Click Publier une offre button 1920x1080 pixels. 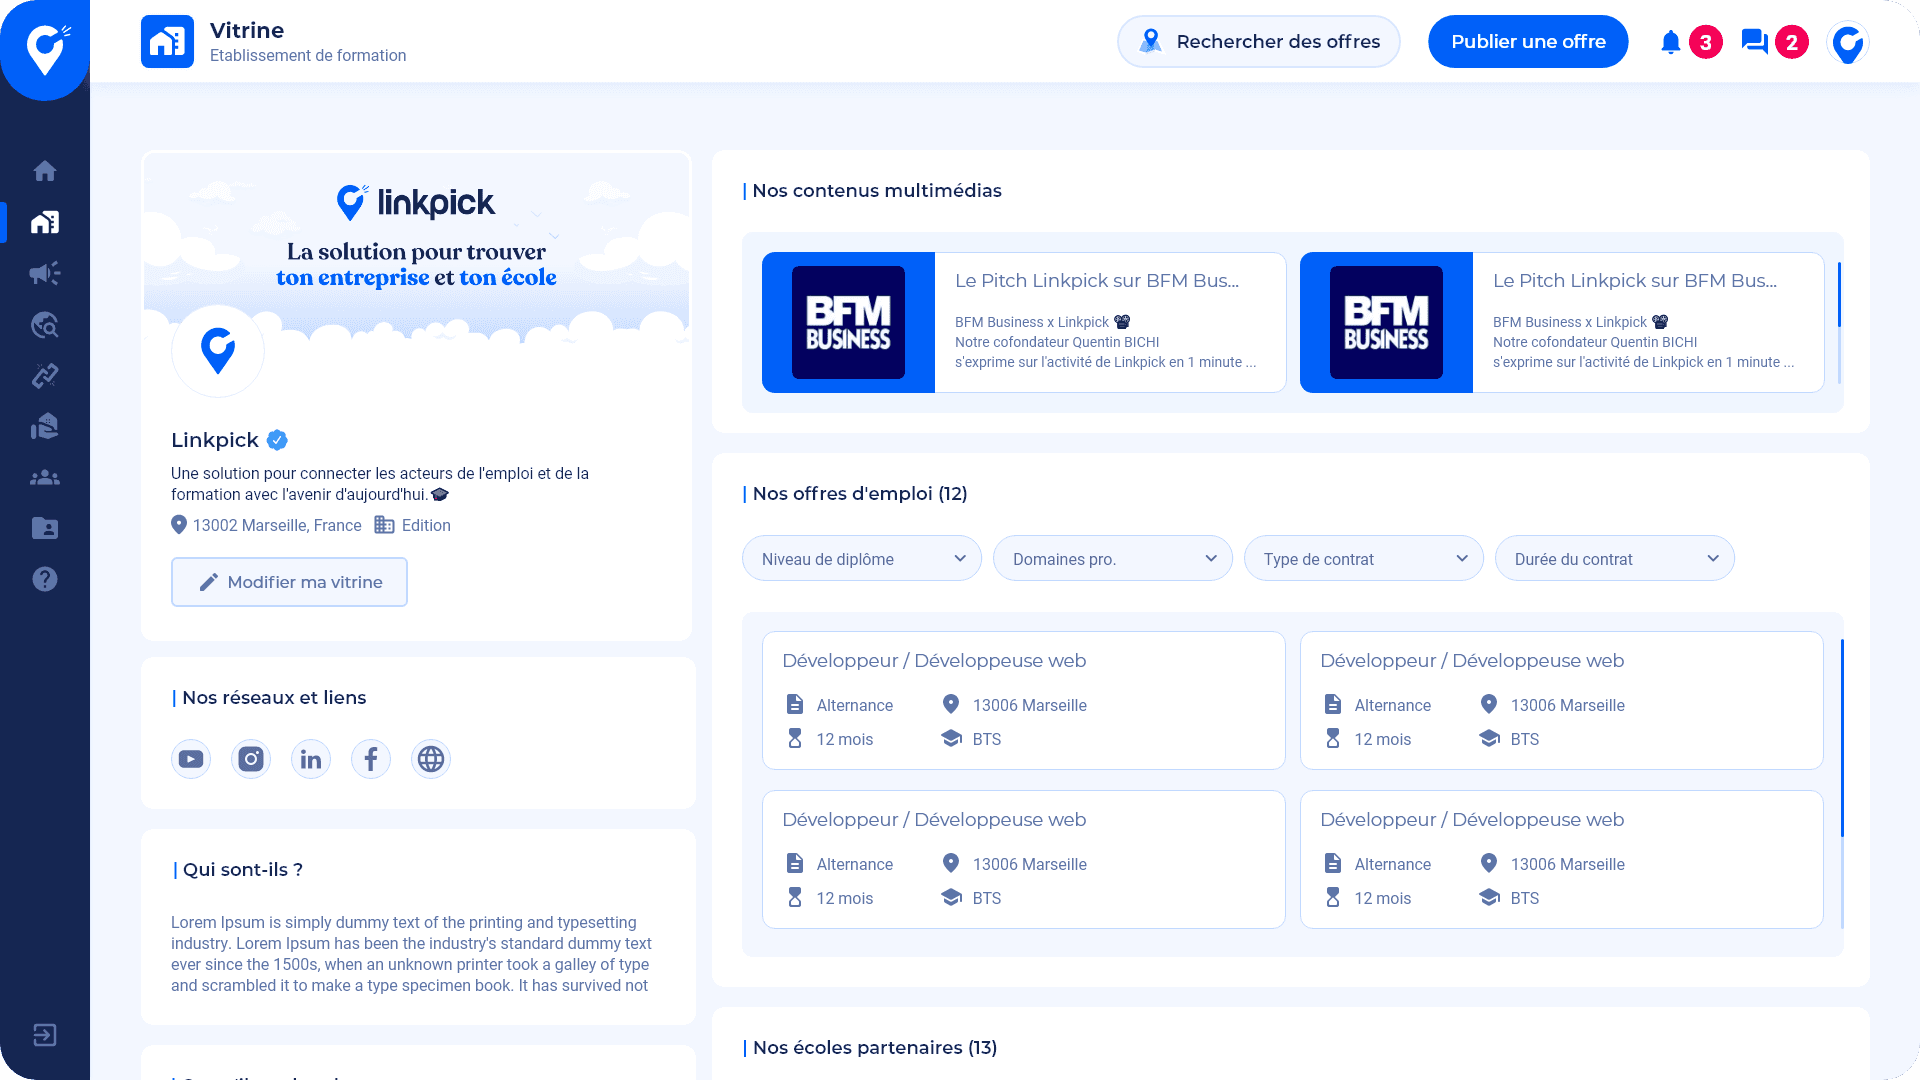click(x=1528, y=42)
